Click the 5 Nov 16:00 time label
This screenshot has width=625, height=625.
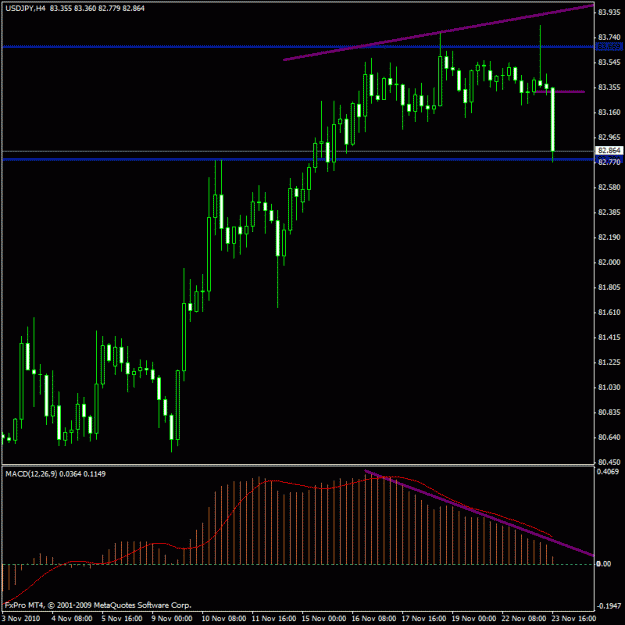(122, 619)
